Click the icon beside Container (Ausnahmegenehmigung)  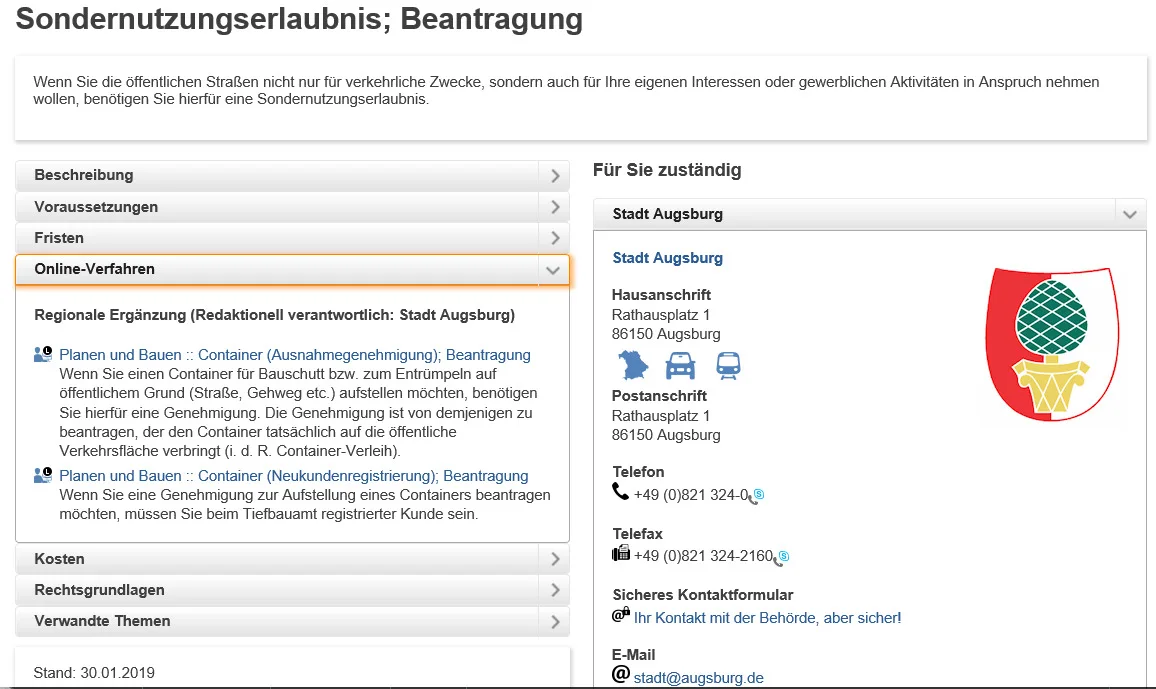[43, 354]
